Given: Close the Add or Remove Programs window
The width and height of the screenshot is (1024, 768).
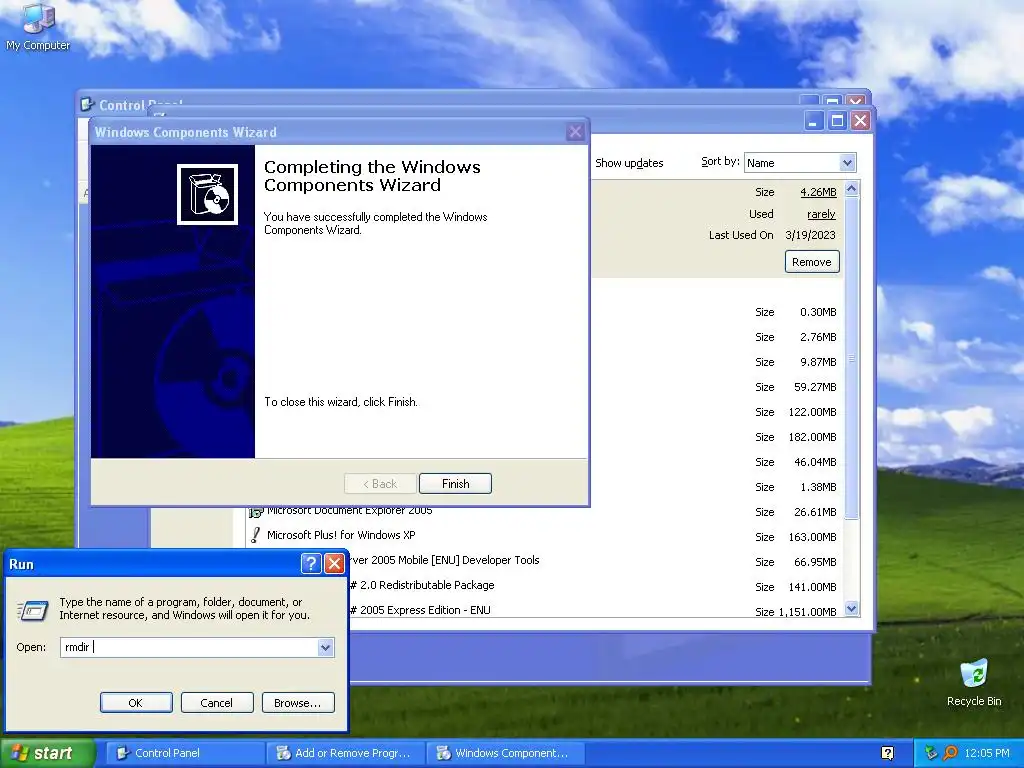Looking at the screenshot, I should point(861,121).
